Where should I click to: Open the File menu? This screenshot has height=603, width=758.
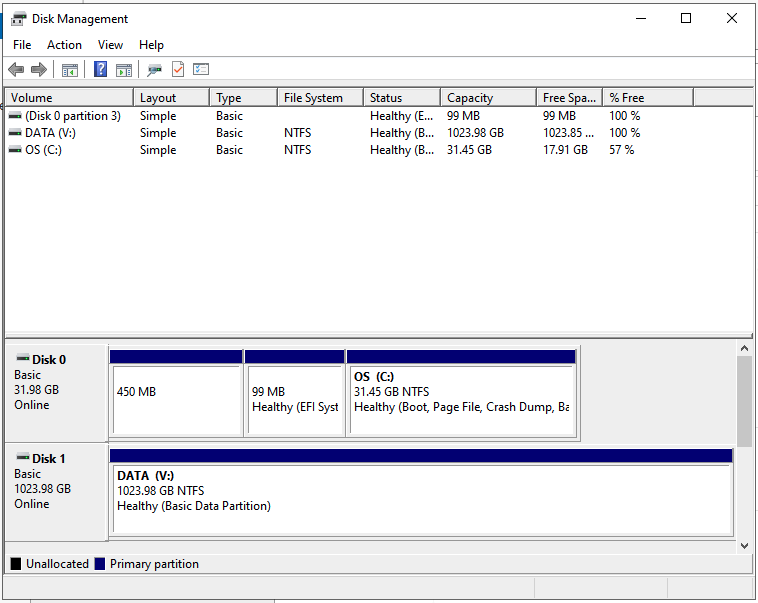click(22, 45)
